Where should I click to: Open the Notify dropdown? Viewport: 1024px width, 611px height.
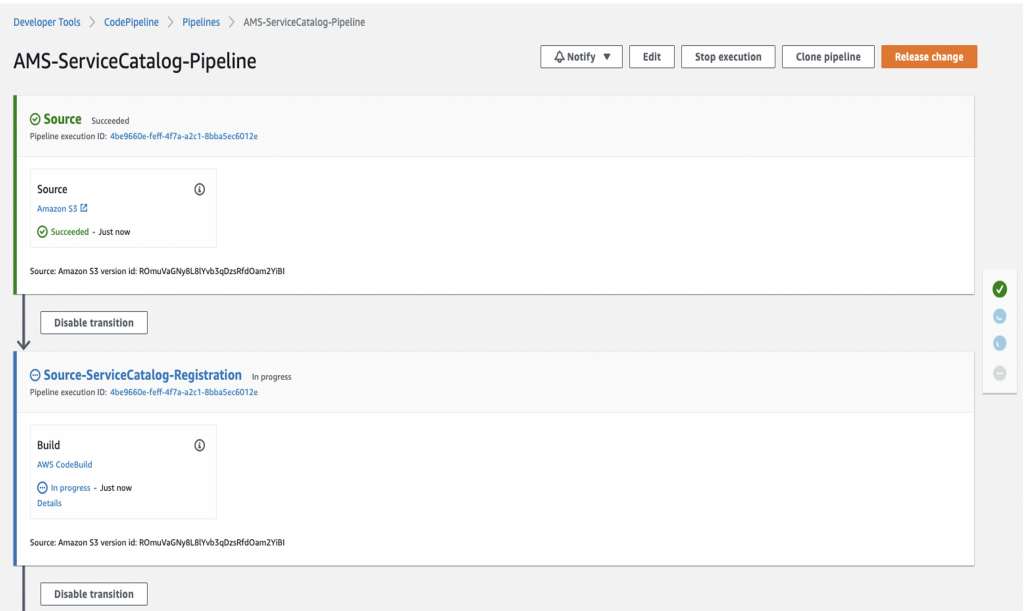point(581,56)
